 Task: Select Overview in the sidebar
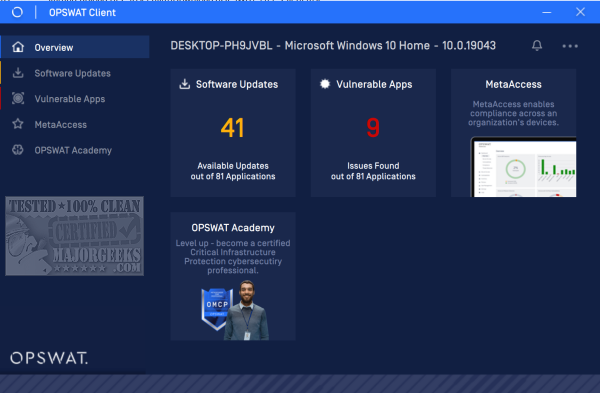(x=75, y=47)
